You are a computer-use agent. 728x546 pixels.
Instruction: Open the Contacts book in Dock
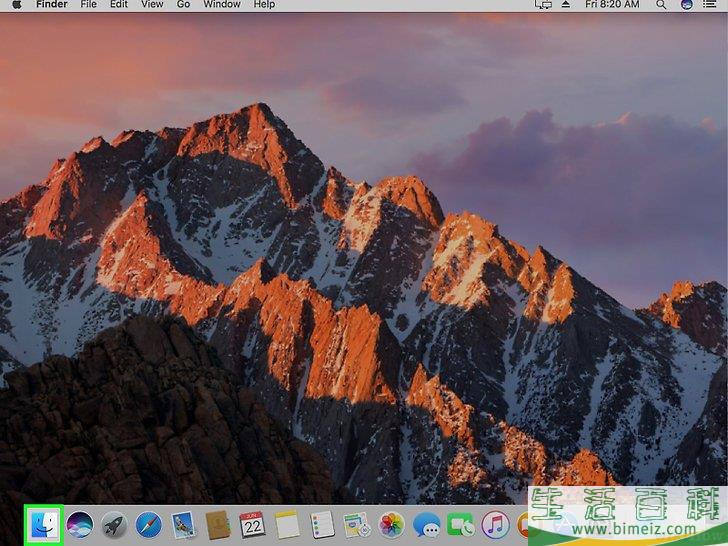tap(218, 524)
